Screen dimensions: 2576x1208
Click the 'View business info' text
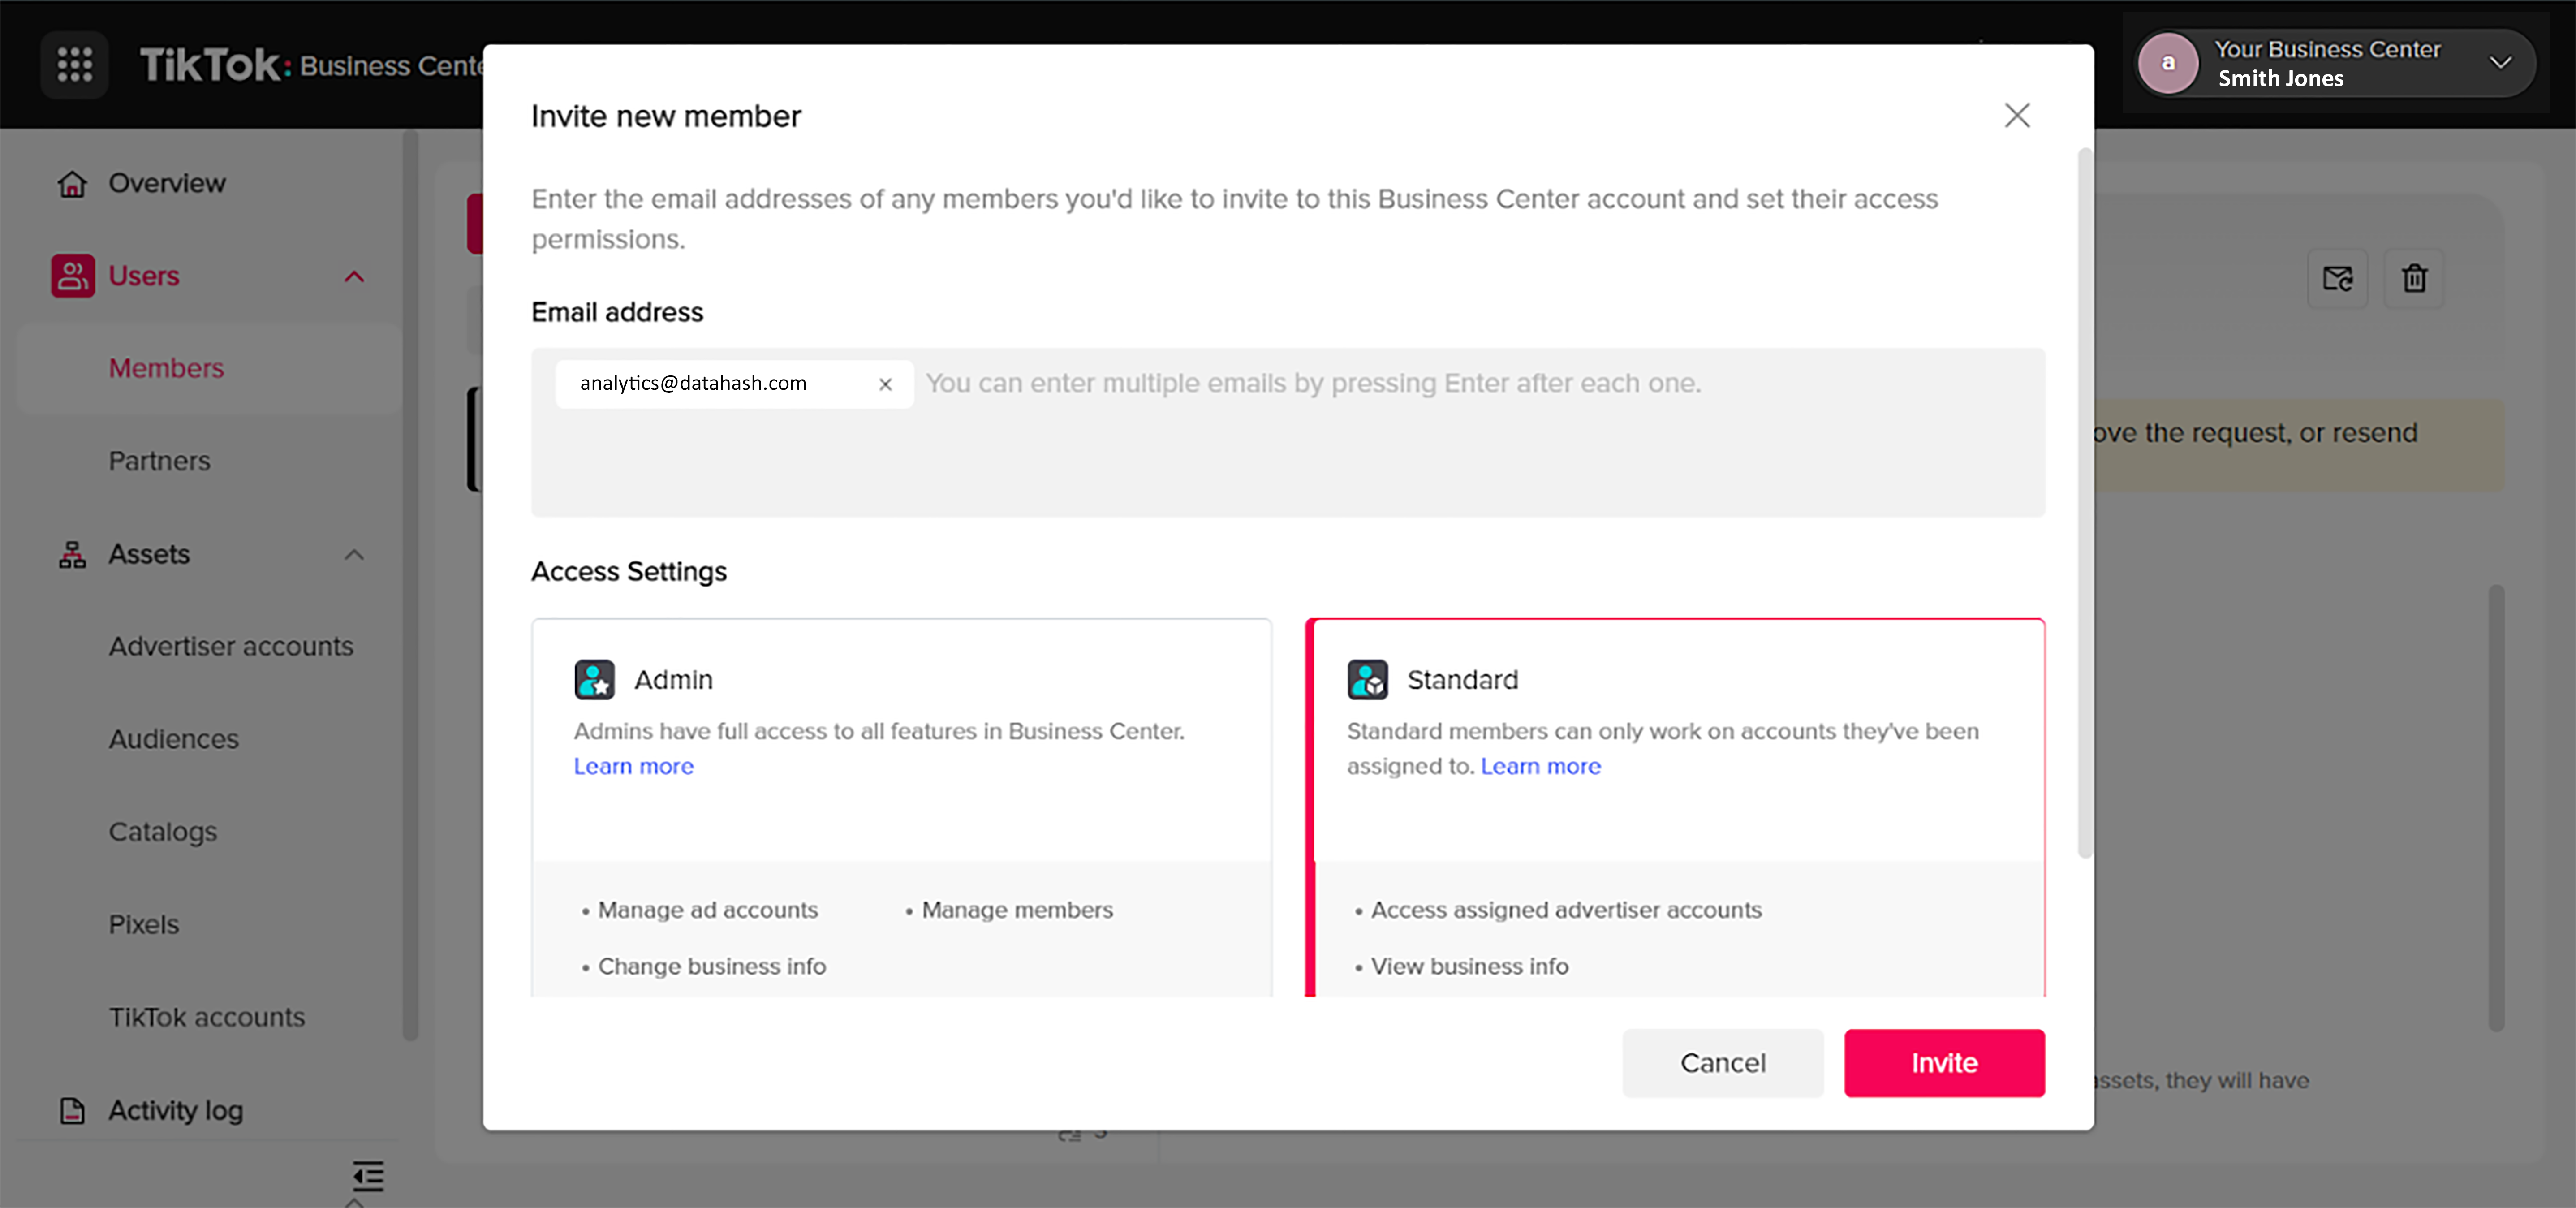pos(1469,967)
